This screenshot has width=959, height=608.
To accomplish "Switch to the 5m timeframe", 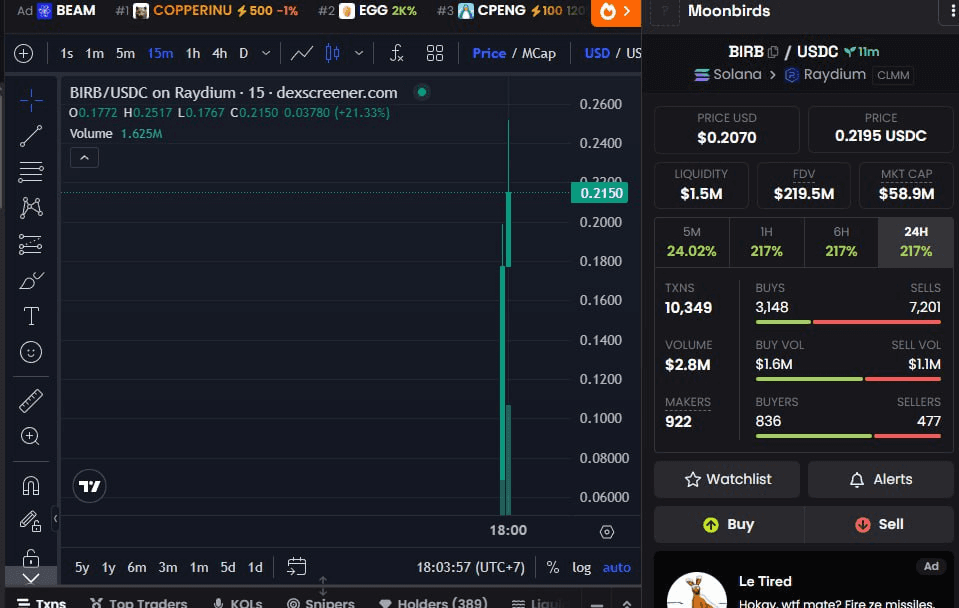I will 125,53.
